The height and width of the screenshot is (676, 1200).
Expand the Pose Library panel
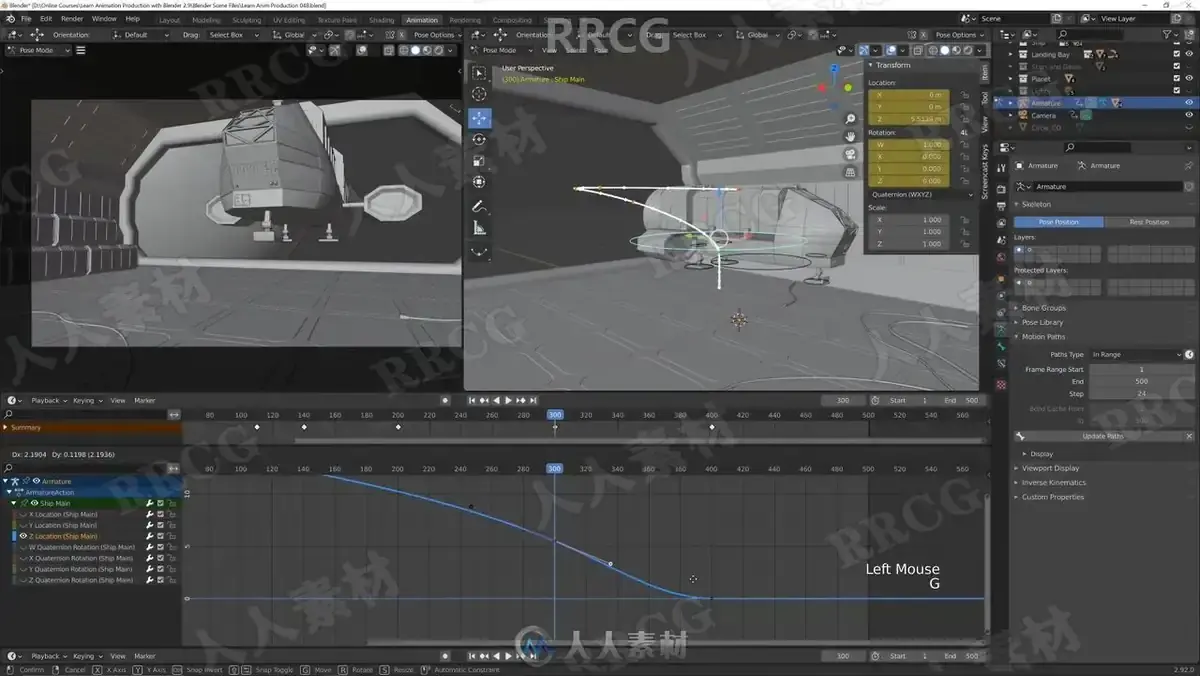[x=1042, y=322]
